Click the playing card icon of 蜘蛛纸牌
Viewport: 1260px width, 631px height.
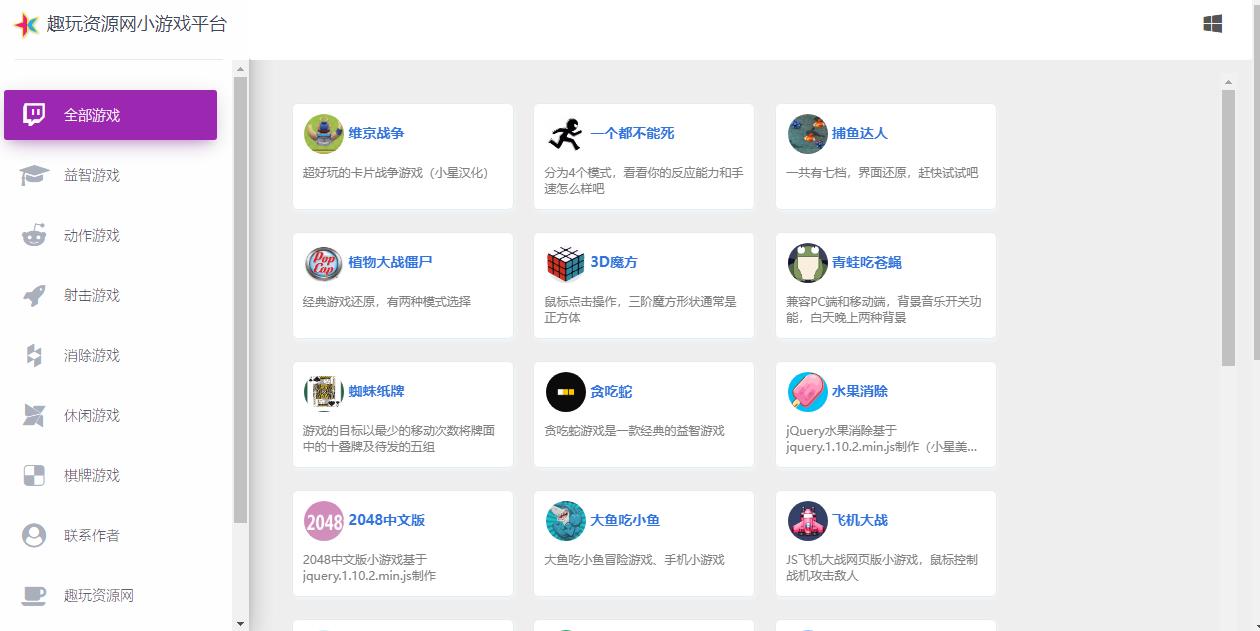tap(323, 392)
